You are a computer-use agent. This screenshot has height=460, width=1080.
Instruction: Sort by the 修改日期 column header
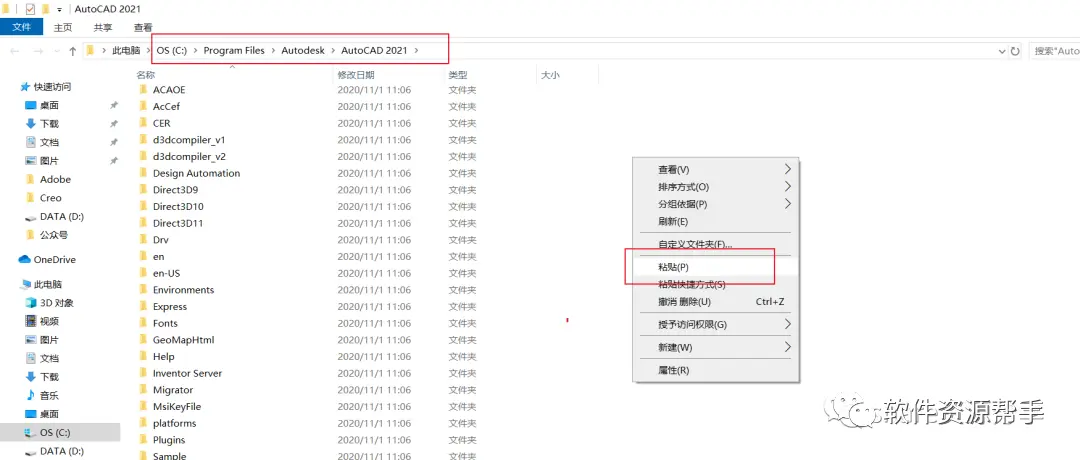point(356,74)
